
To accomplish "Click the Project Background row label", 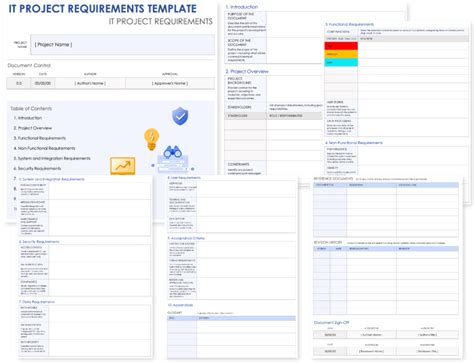I will pos(240,80).
